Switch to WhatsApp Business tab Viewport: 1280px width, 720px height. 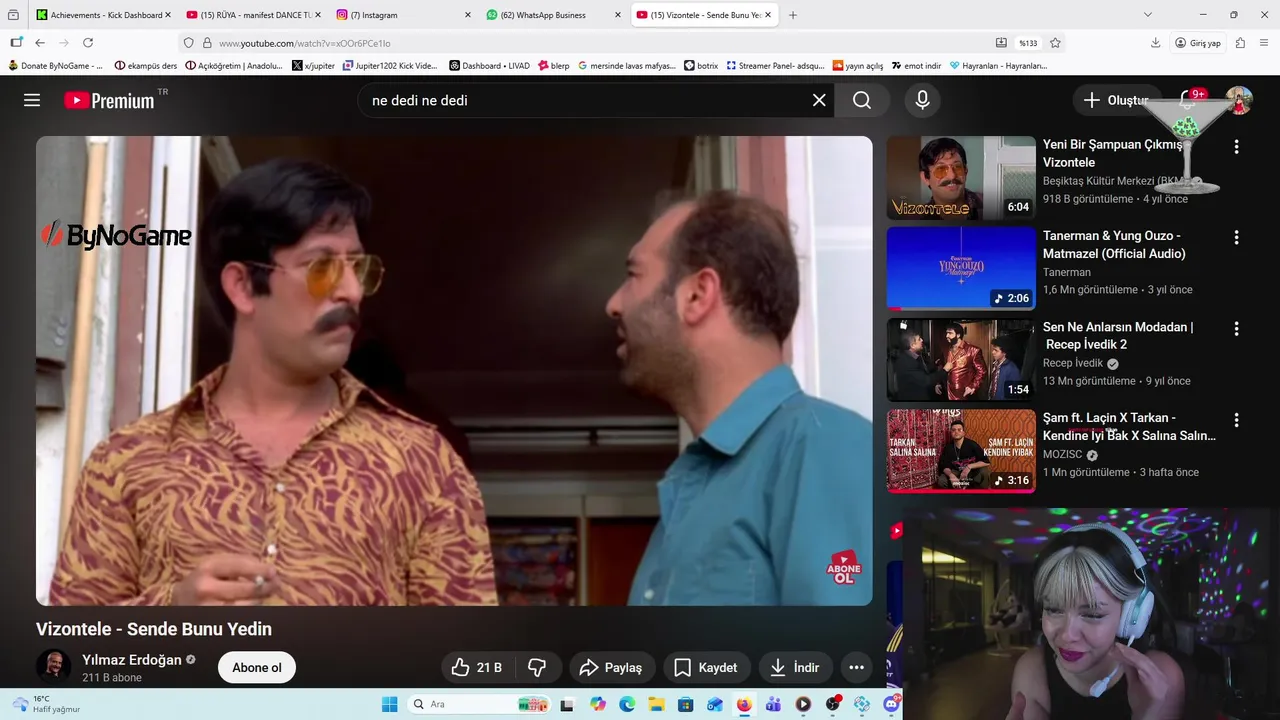pos(553,15)
